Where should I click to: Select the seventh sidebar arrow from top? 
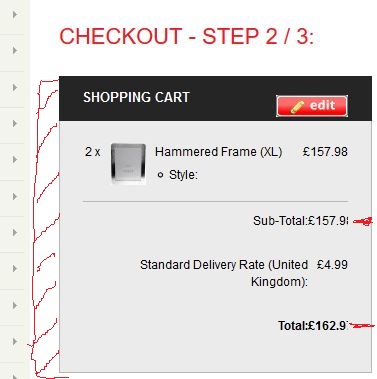[15, 232]
